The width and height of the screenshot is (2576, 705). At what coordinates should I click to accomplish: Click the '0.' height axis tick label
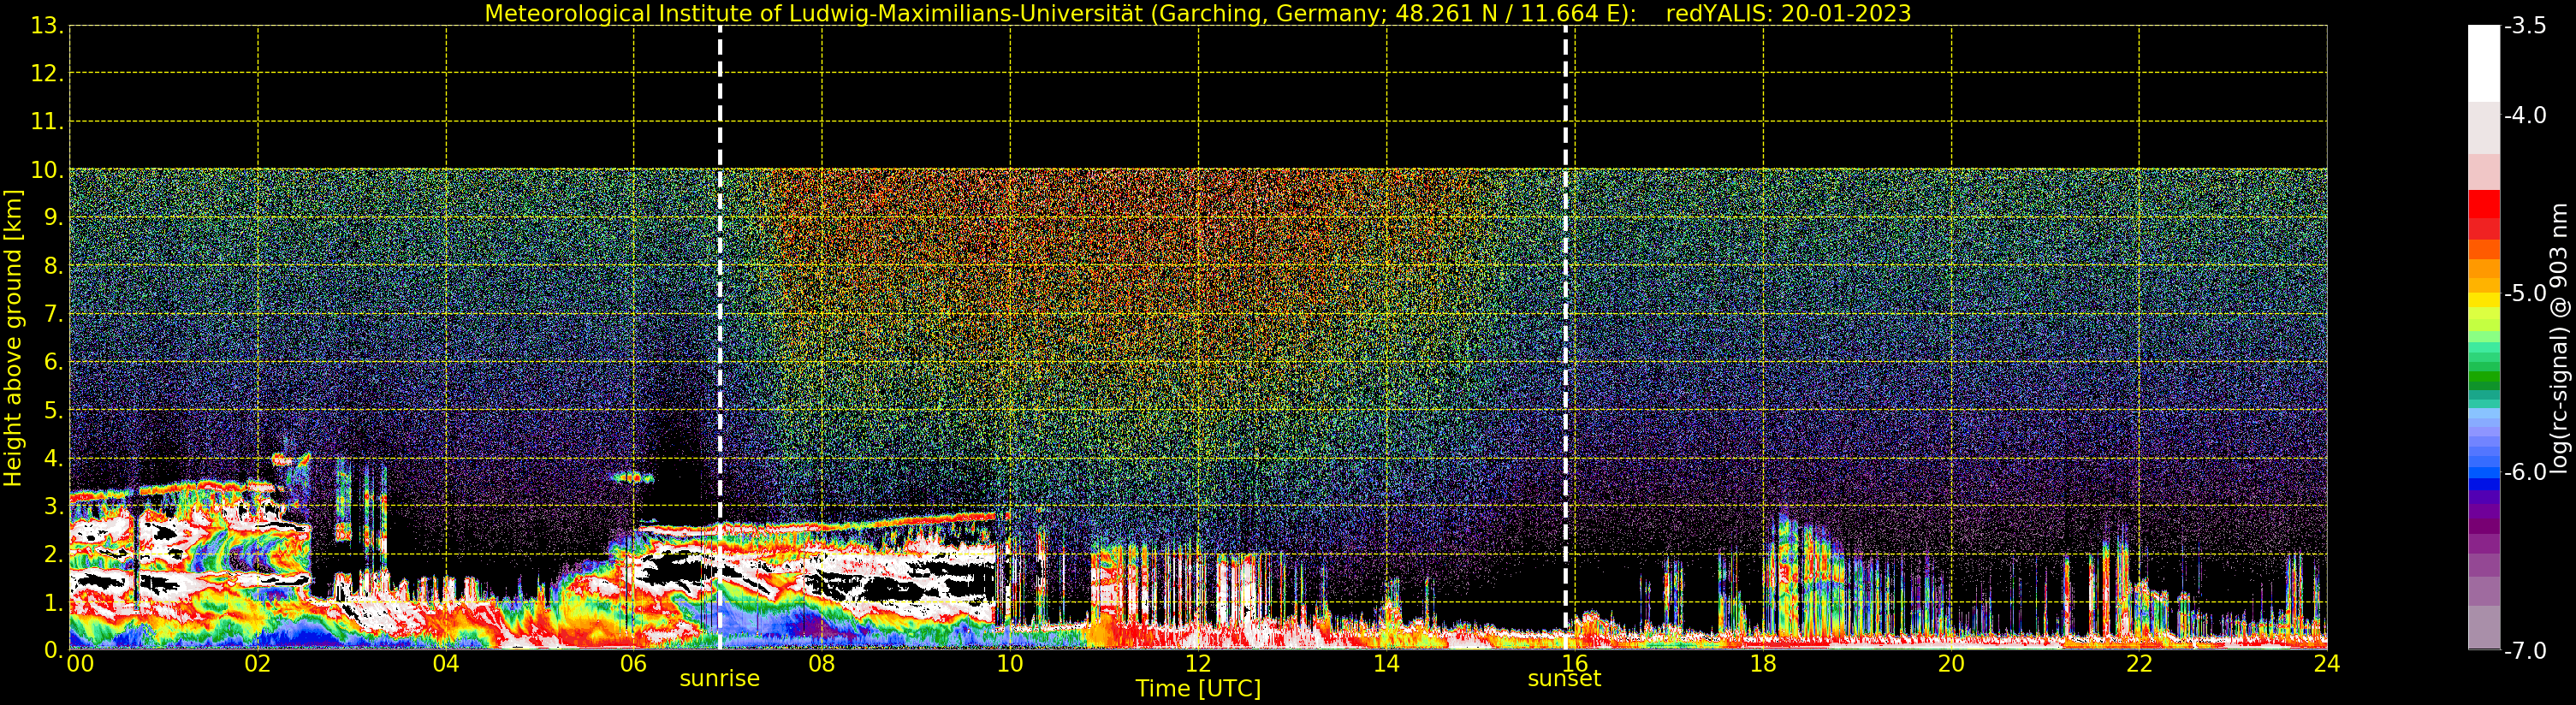(54, 650)
